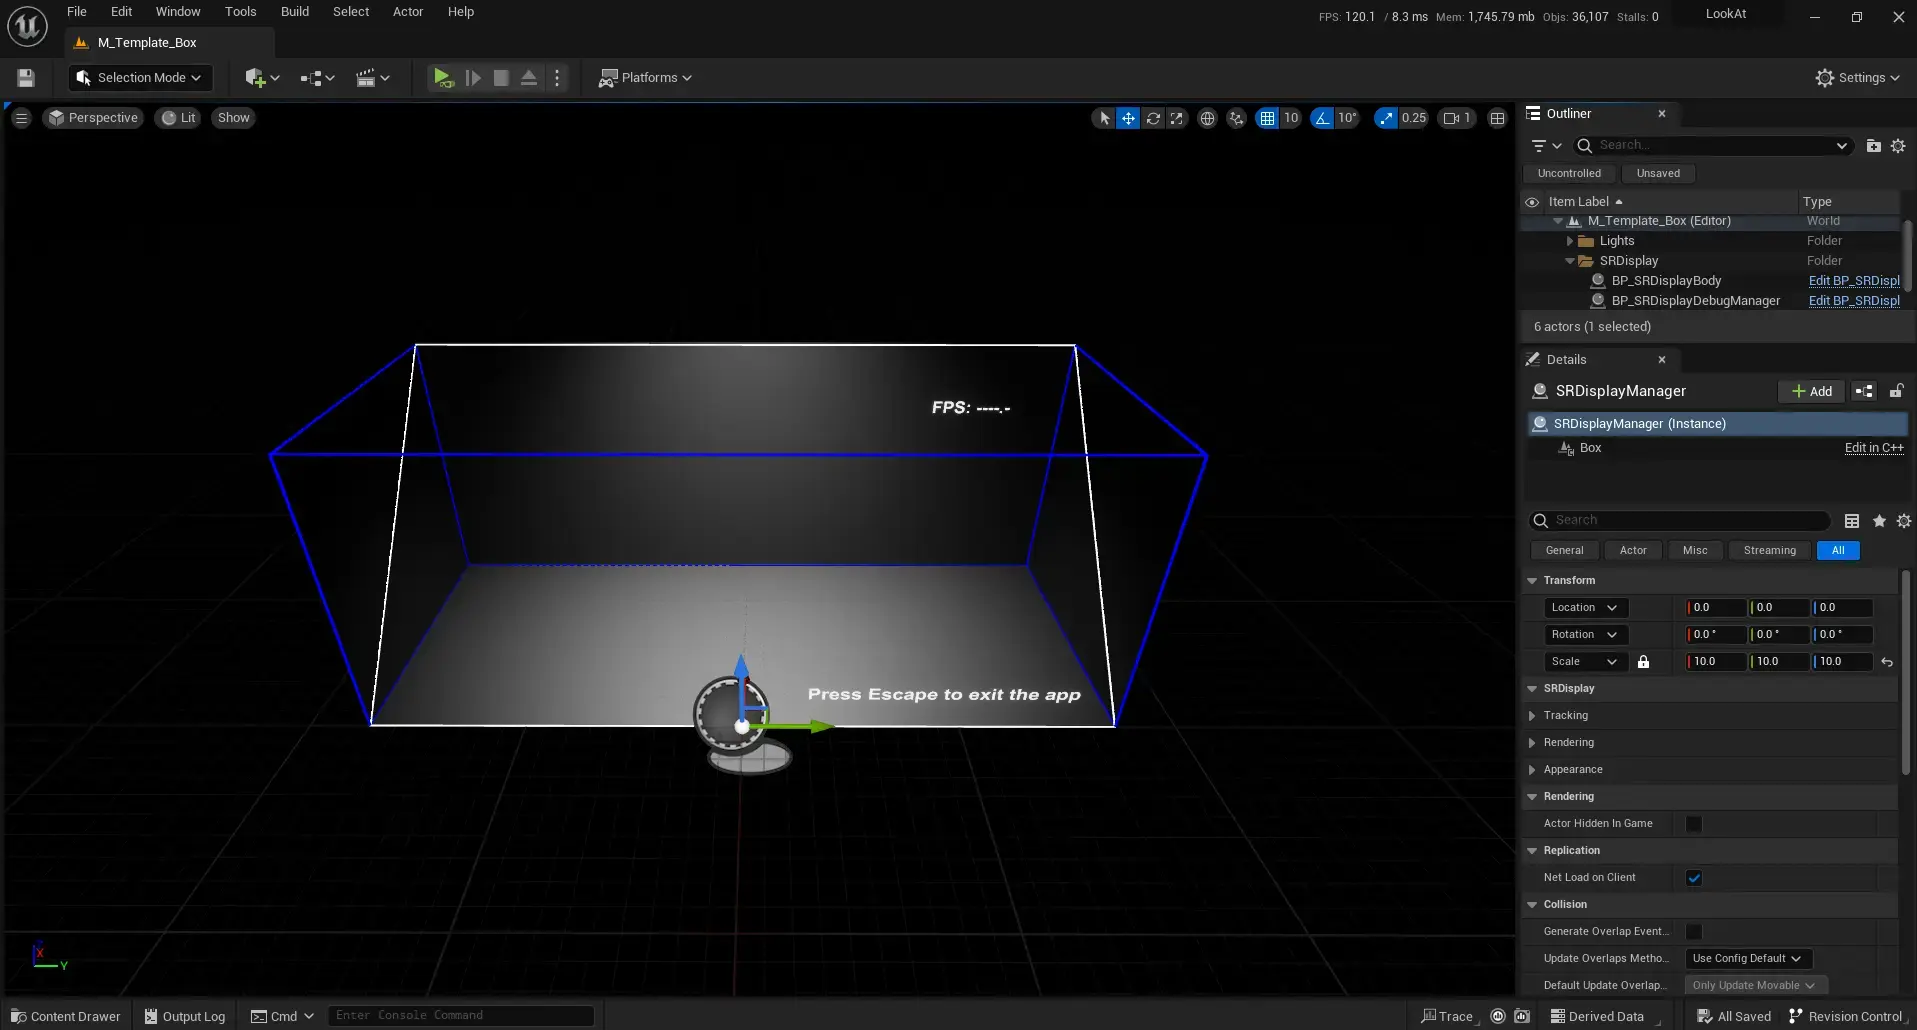Click the reset scale arrow icon

(x=1887, y=662)
